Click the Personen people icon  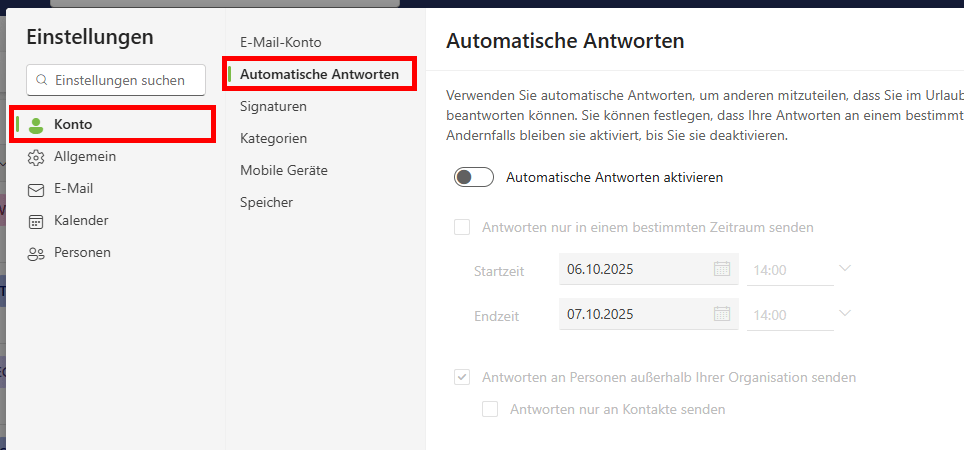point(37,253)
